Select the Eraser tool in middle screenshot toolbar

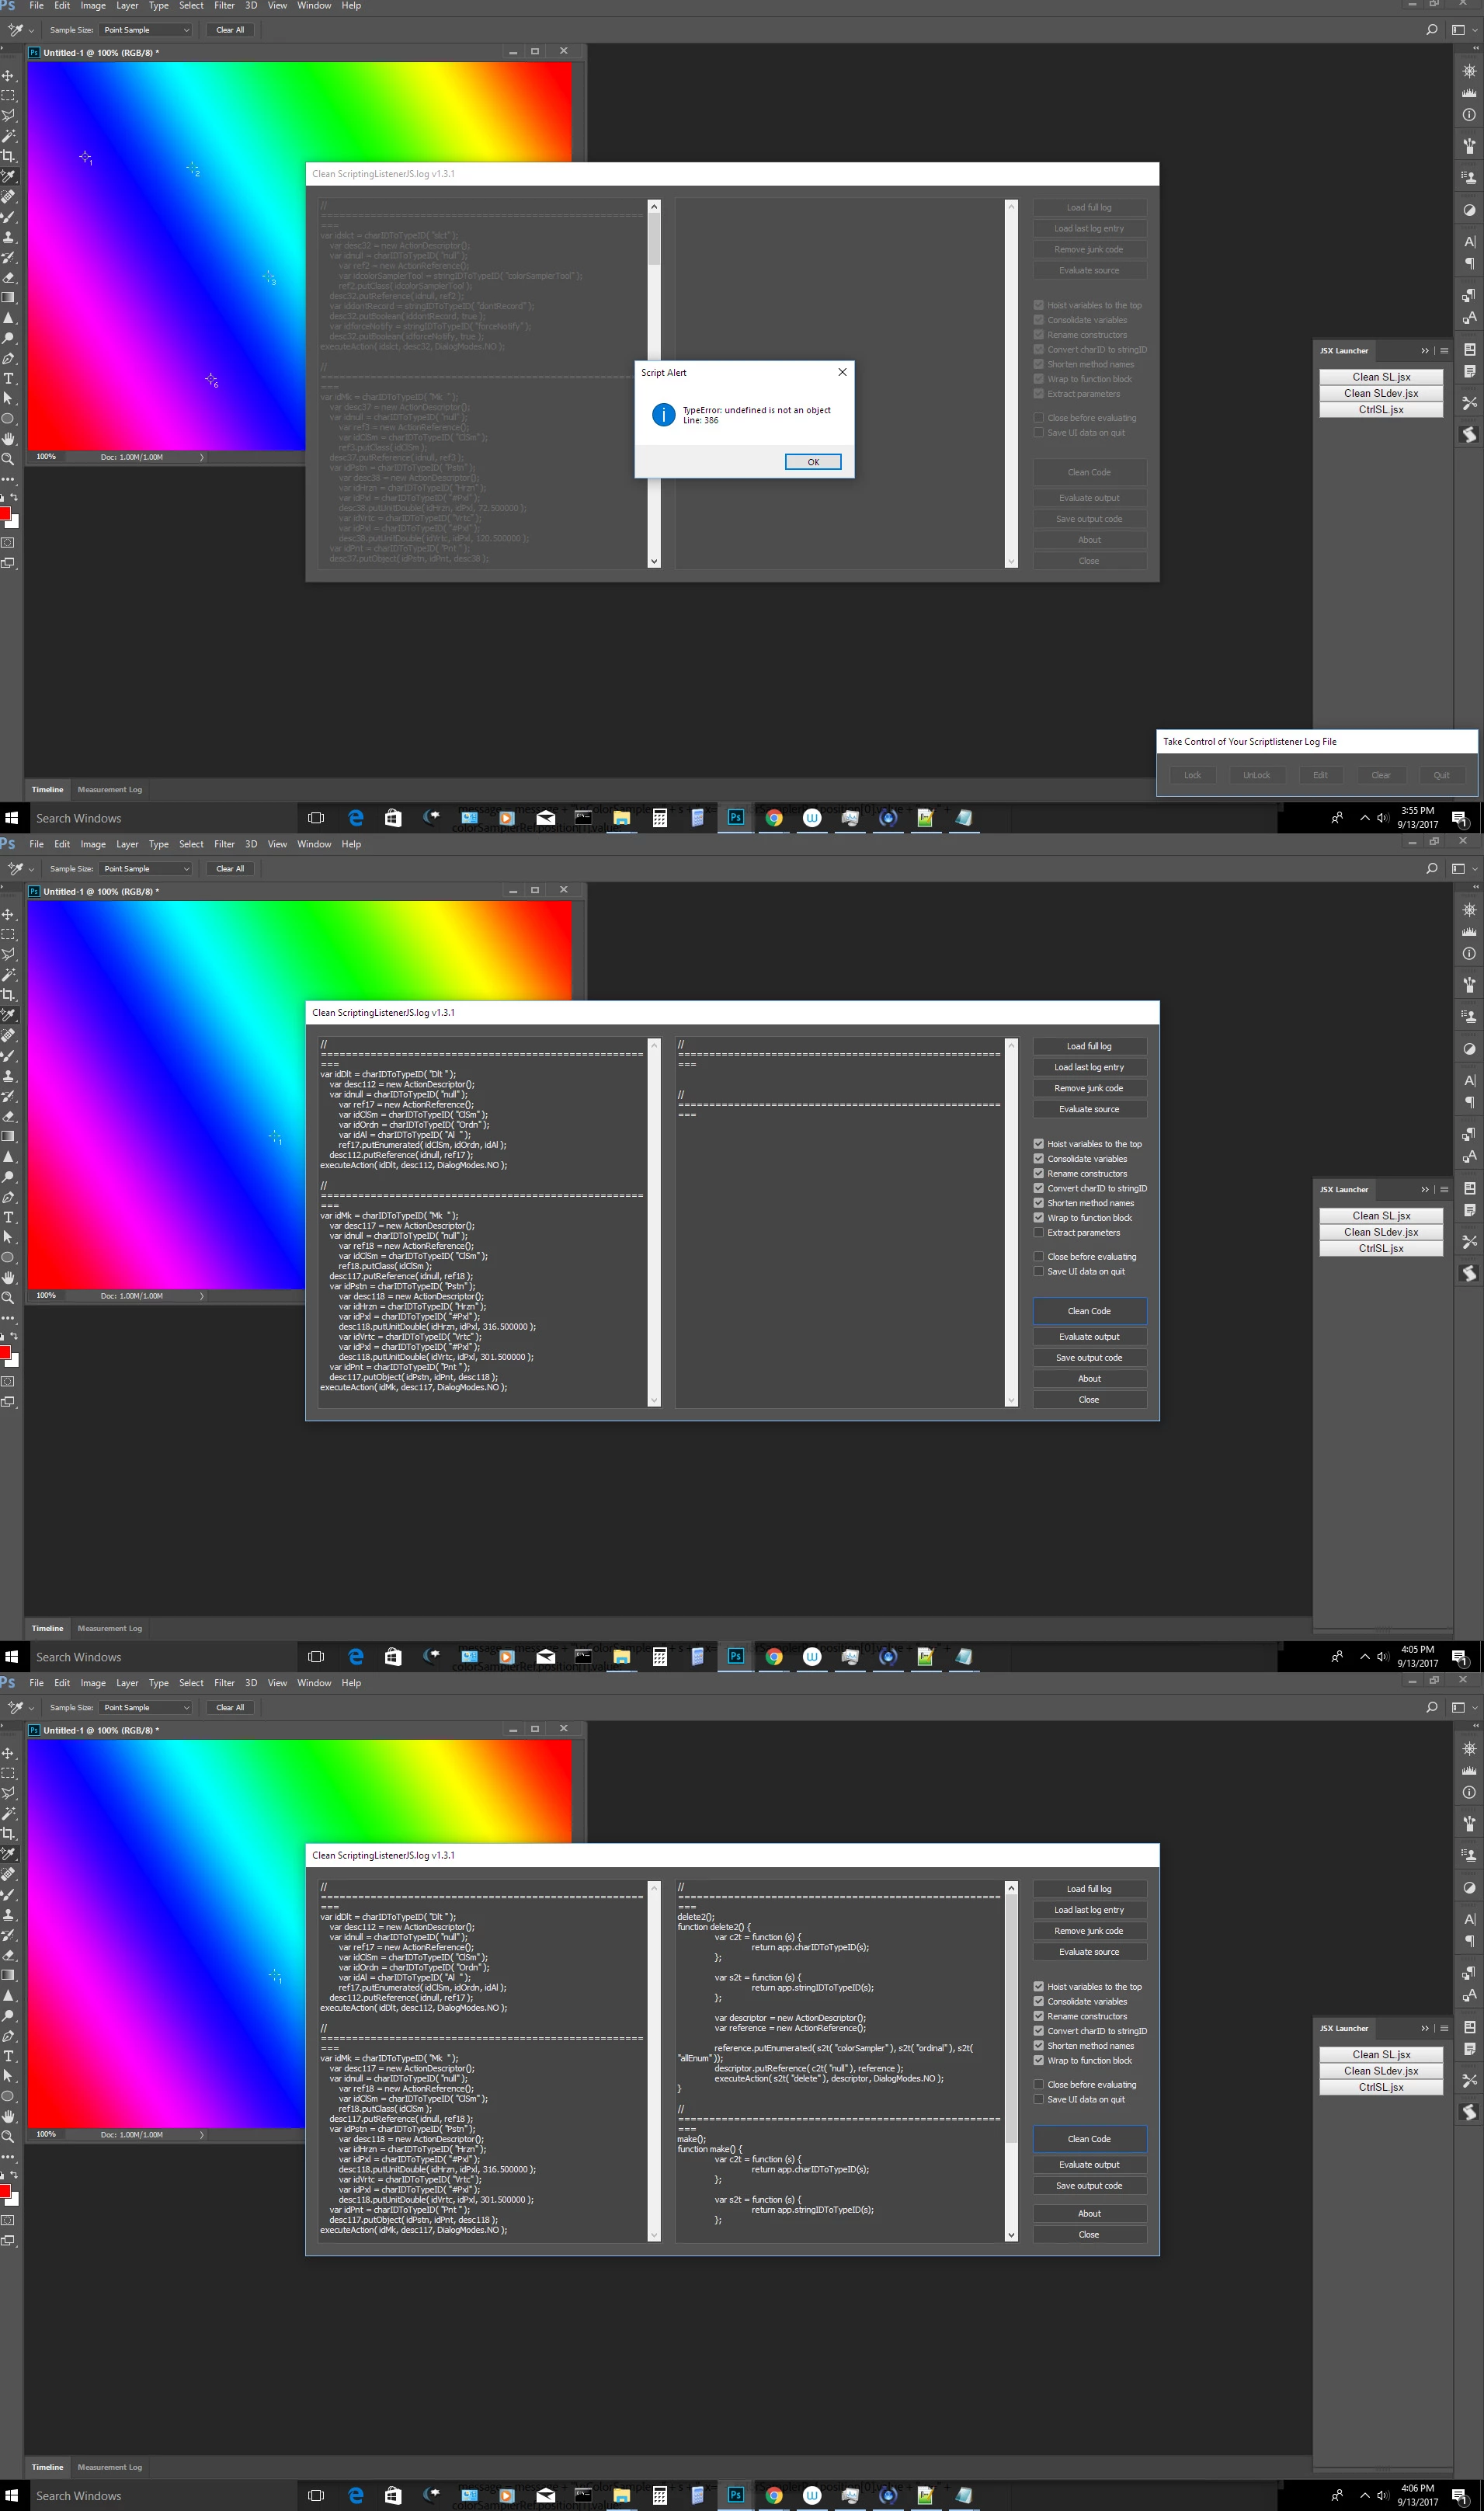click(8, 1116)
